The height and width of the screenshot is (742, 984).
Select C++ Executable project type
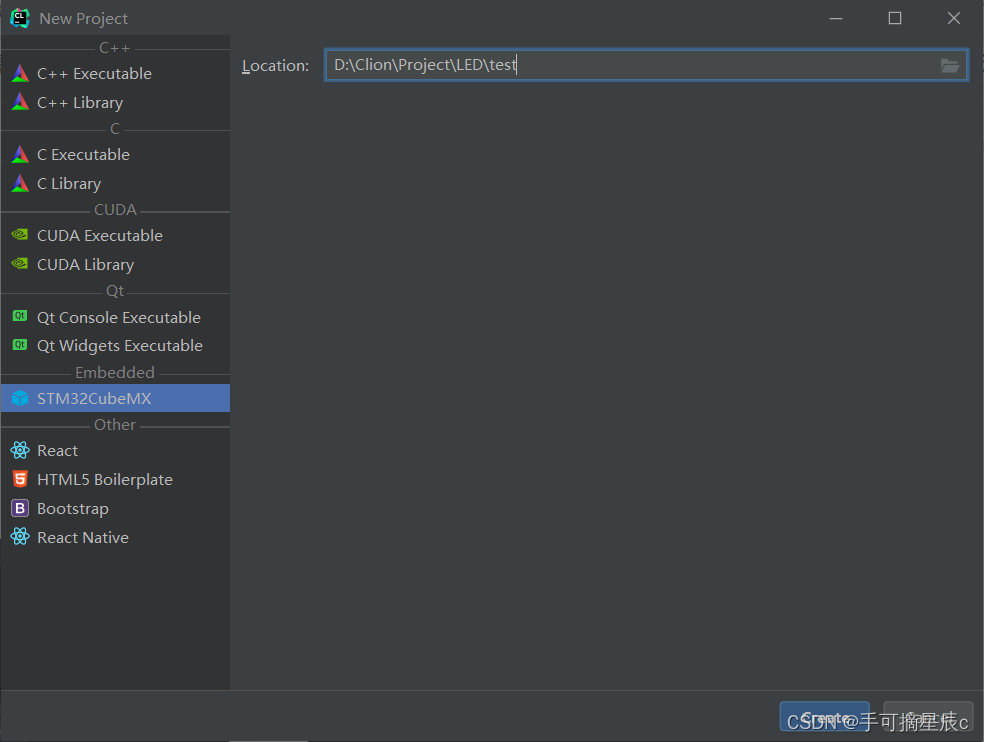coord(115,73)
